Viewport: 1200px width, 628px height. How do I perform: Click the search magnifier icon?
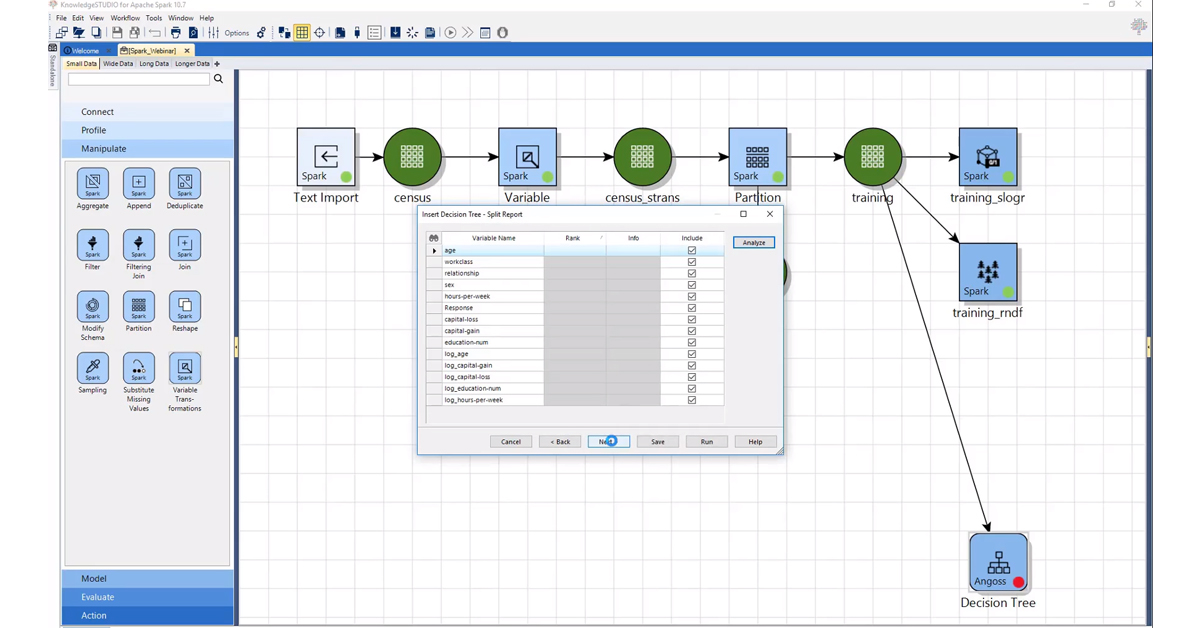point(218,79)
